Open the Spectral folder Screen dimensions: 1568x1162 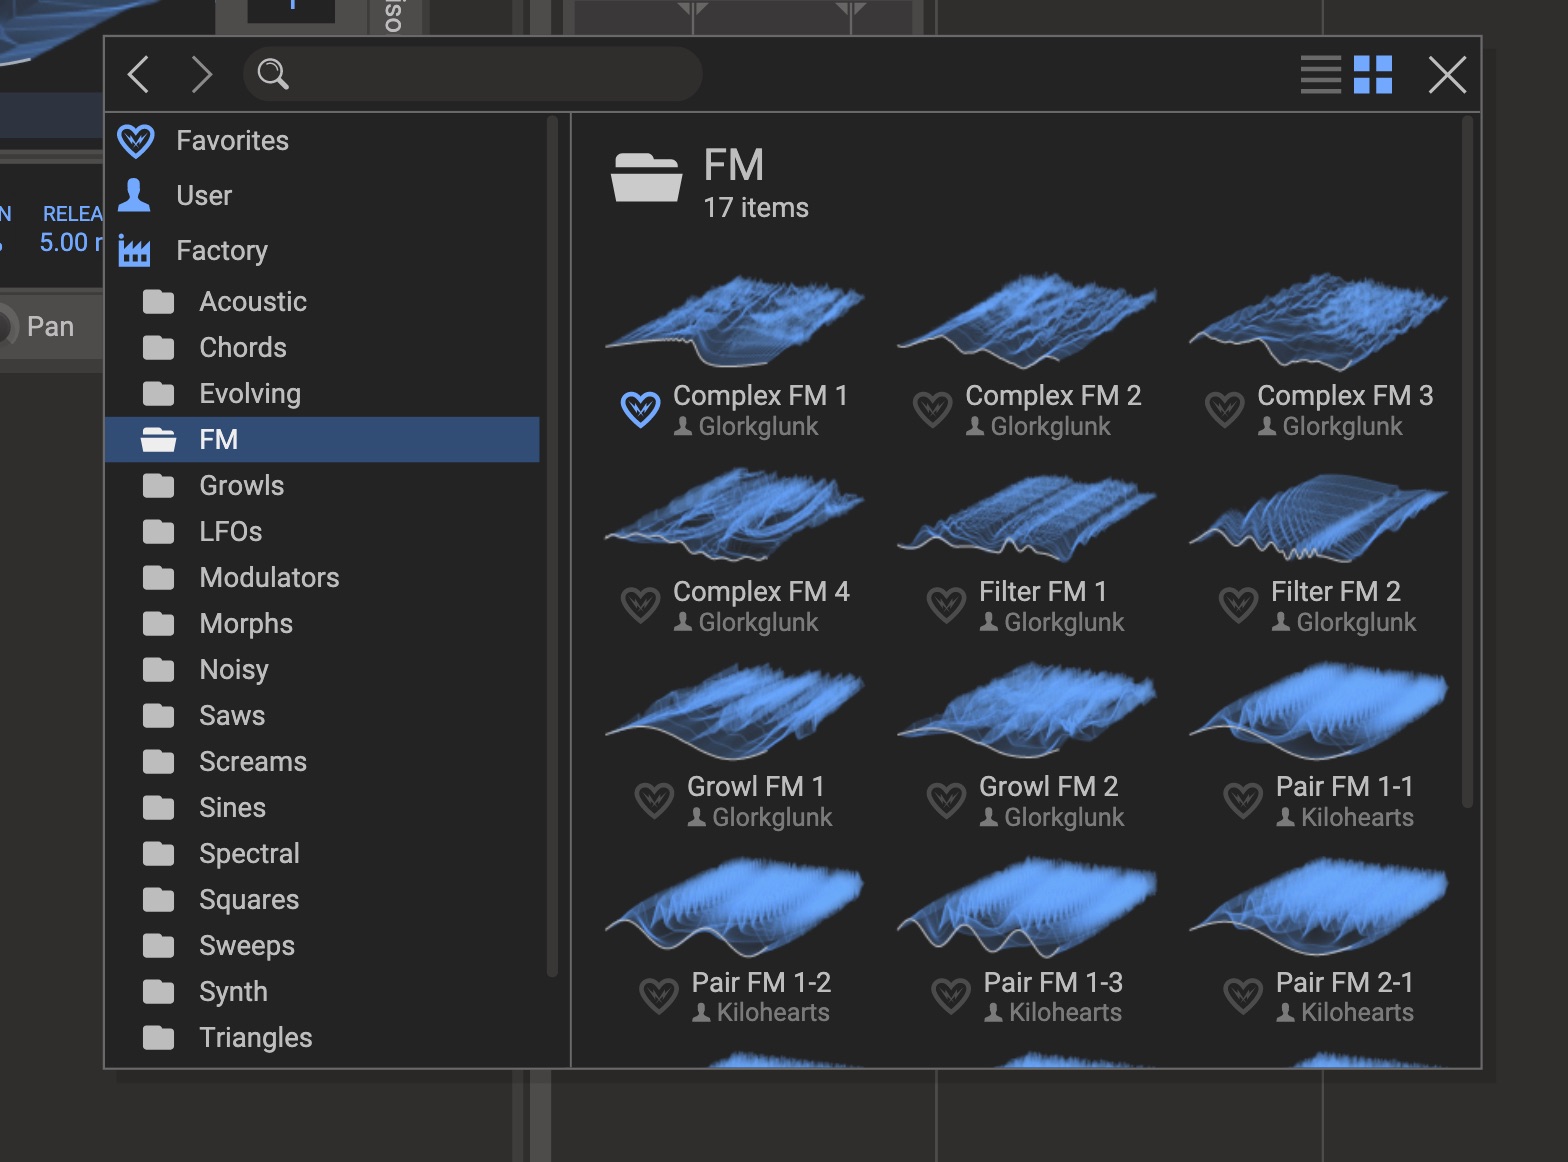tap(249, 854)
